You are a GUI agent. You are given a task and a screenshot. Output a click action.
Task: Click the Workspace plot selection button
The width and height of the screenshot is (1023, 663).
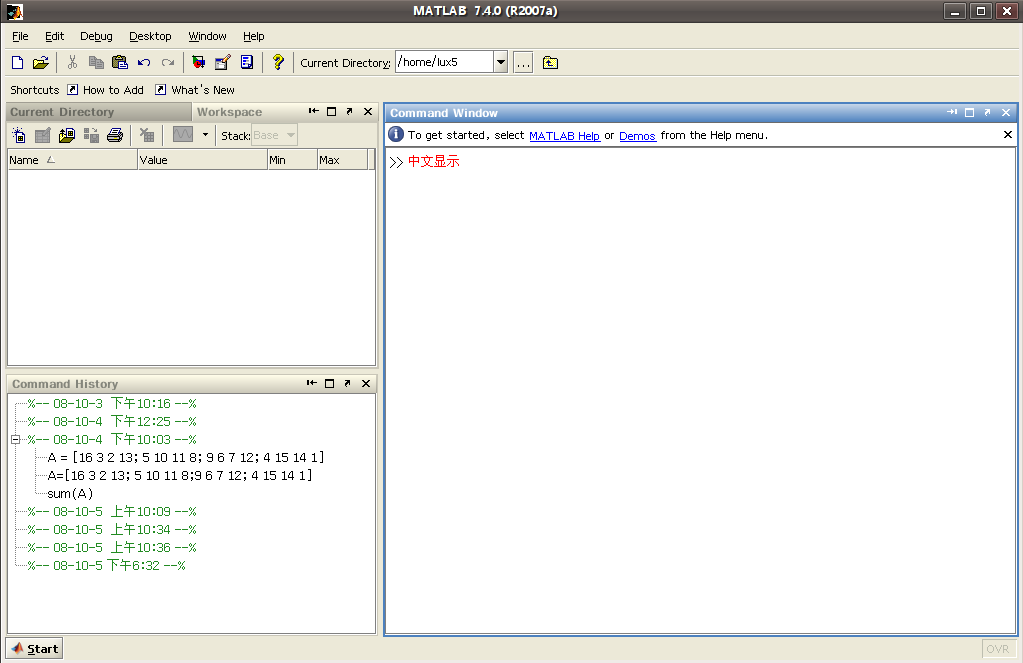point(183,134)
